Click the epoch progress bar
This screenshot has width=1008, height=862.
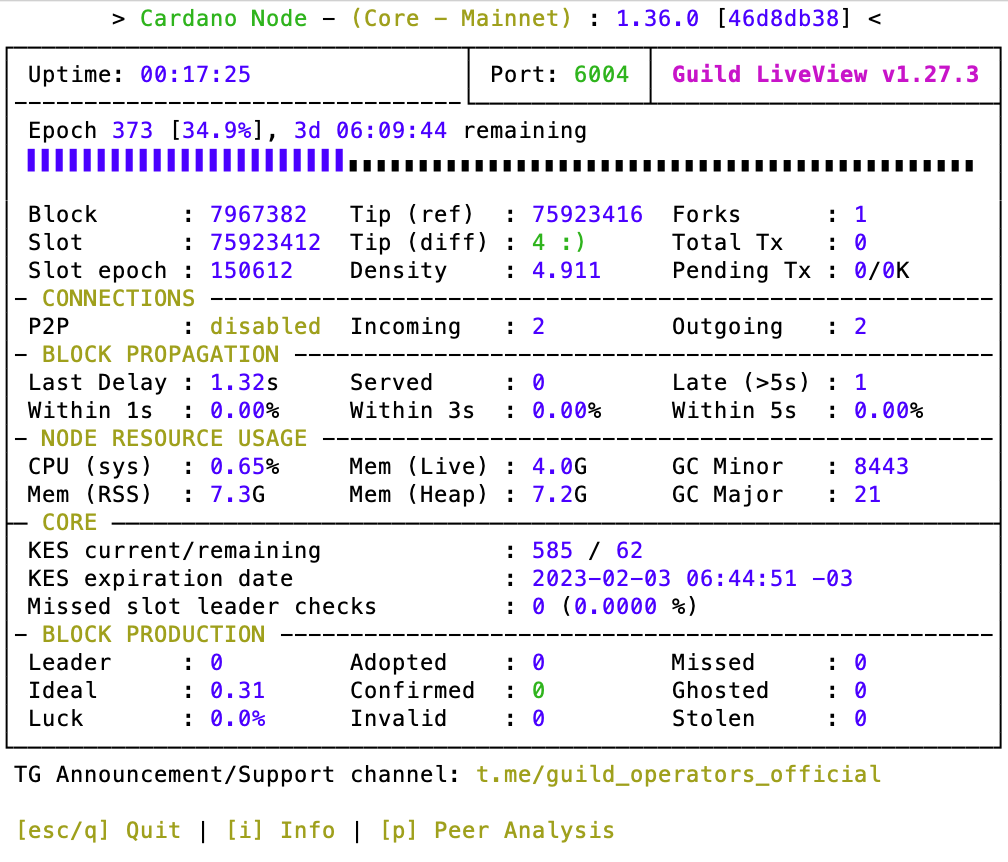point(500,161)
